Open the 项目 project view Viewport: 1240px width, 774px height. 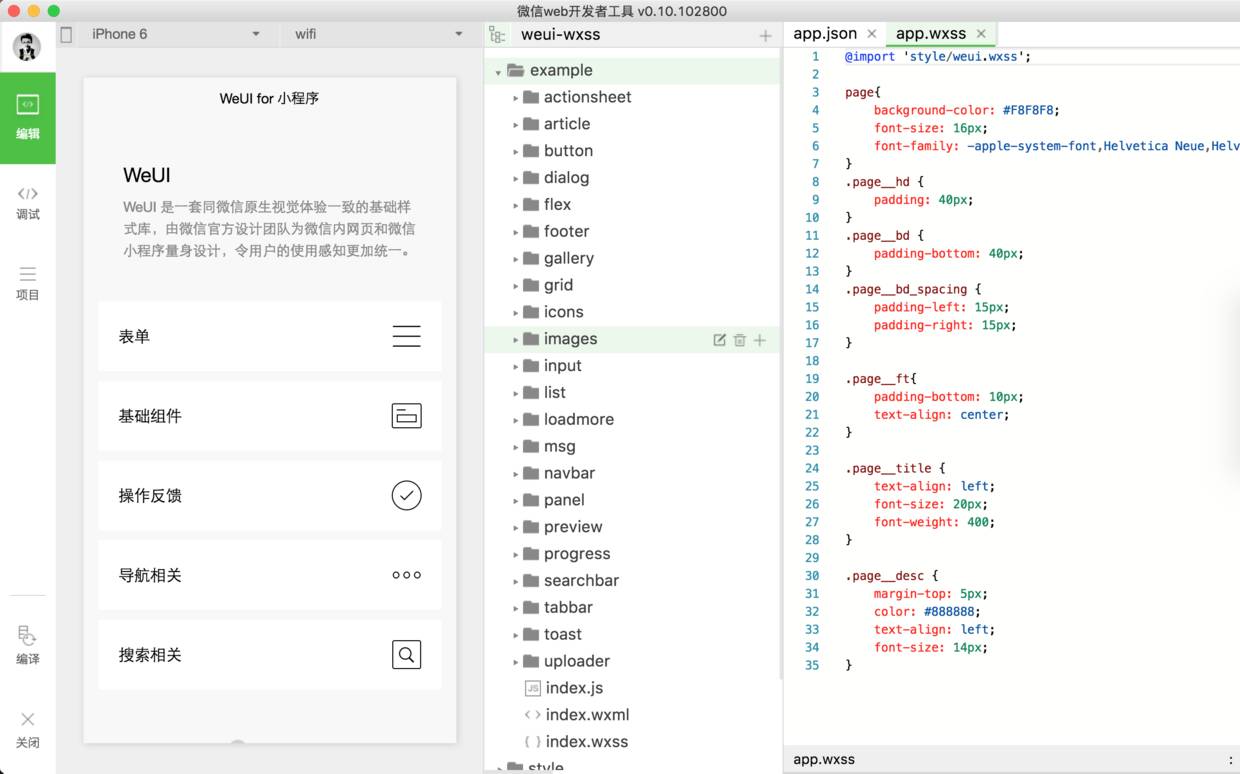click(x=28, y=283)
